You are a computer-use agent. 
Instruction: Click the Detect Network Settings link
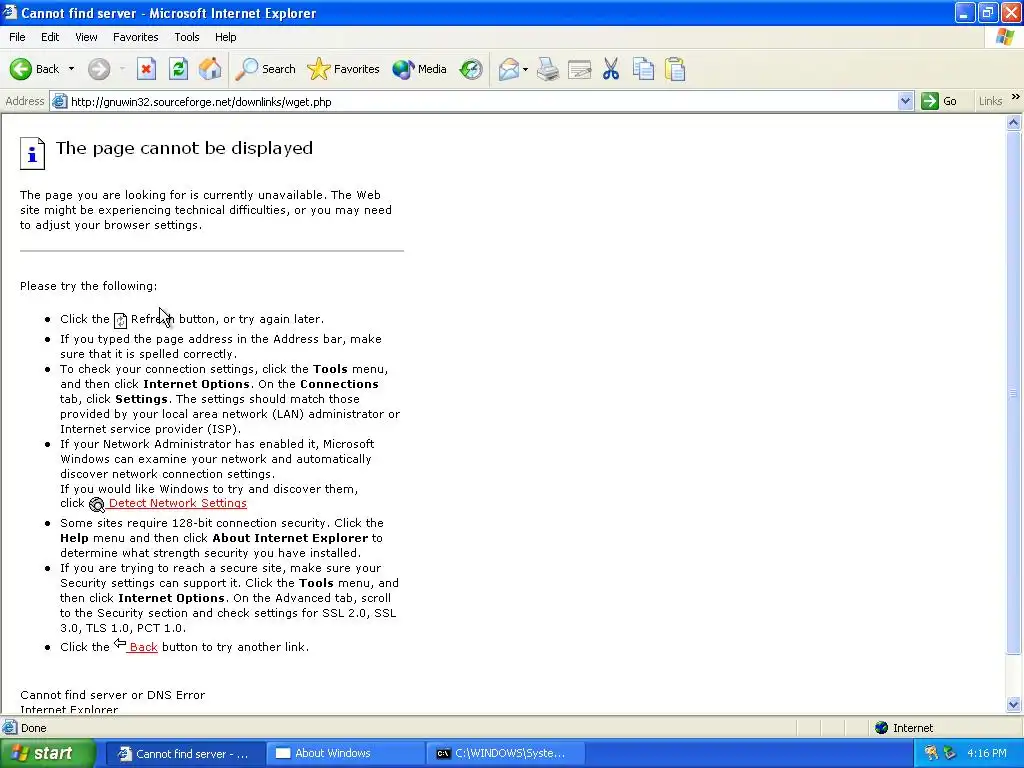(x=177, y=503)
